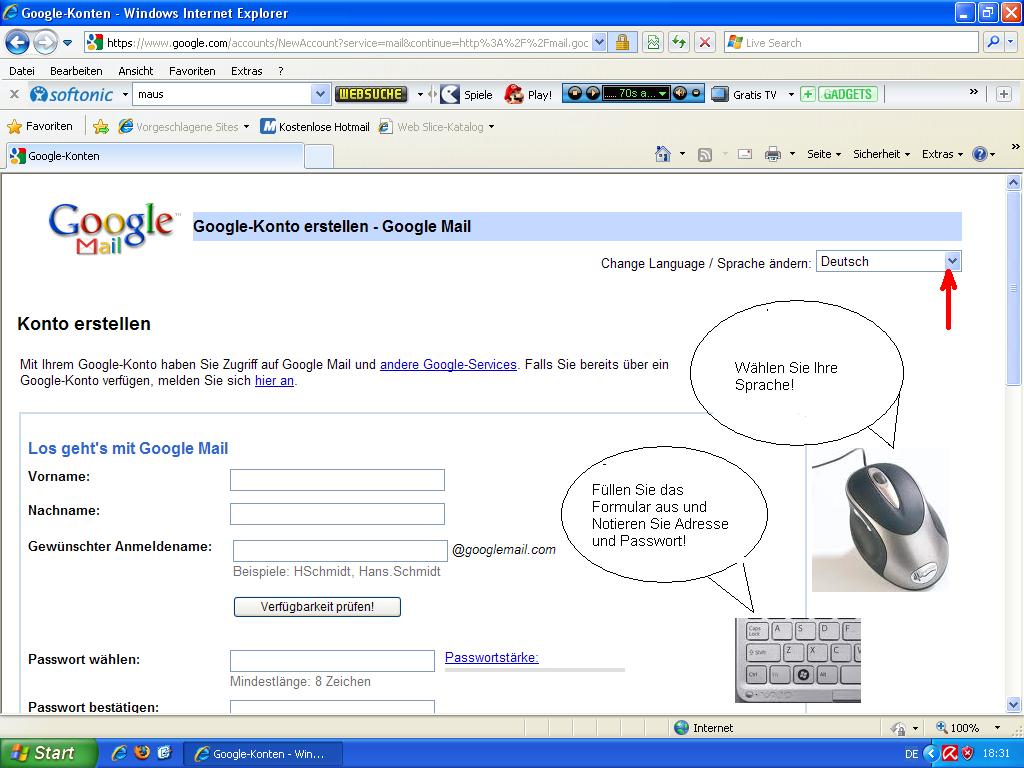Click the Home icon in command bar
Image resolution: width=1024 pixels, height=768 pixels.
point(662,154)
